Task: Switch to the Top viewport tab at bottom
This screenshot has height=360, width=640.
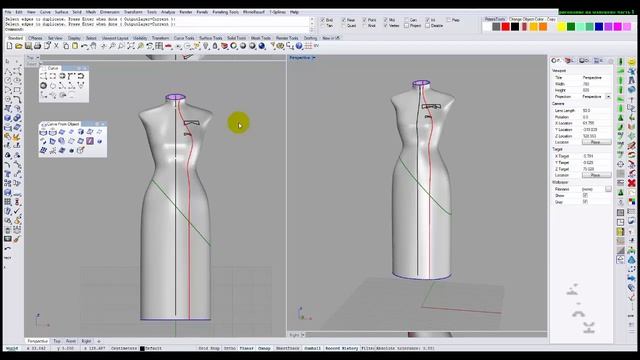Action: [57, 341]
